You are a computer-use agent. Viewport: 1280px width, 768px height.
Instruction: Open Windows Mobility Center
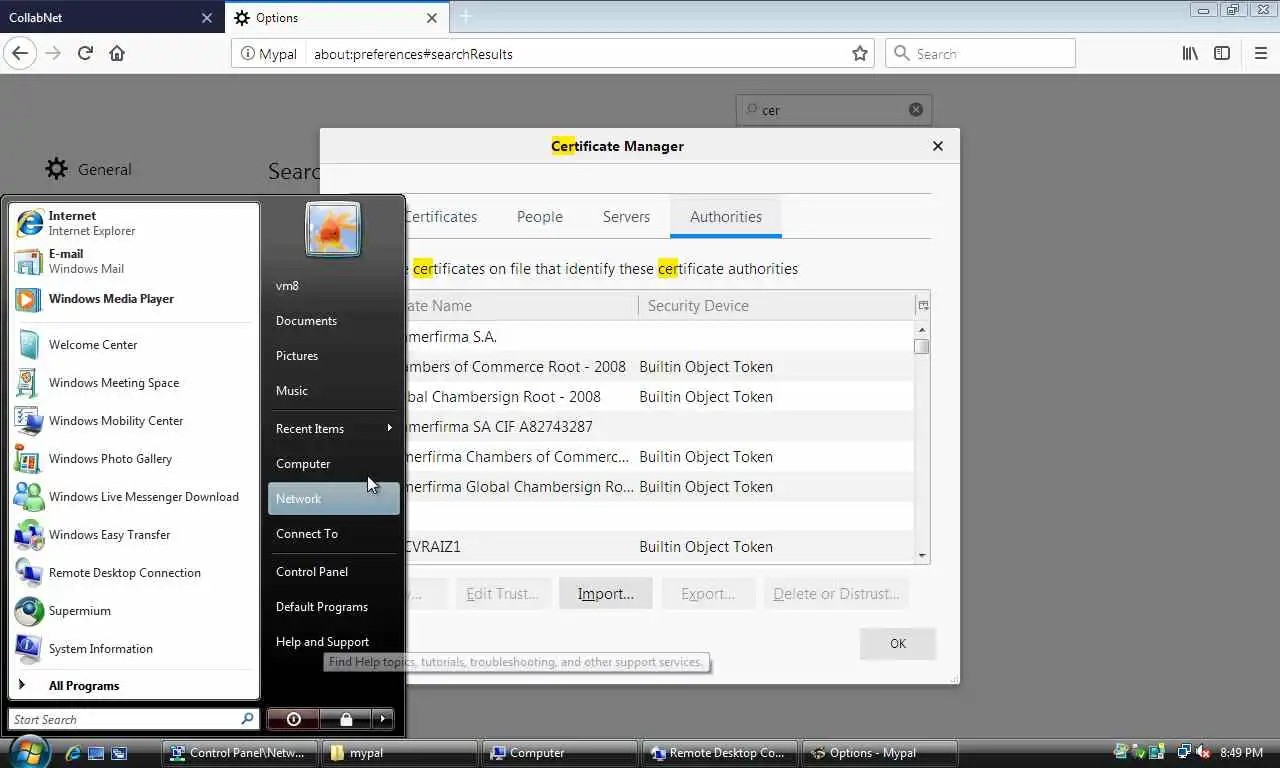pos(134,420)
